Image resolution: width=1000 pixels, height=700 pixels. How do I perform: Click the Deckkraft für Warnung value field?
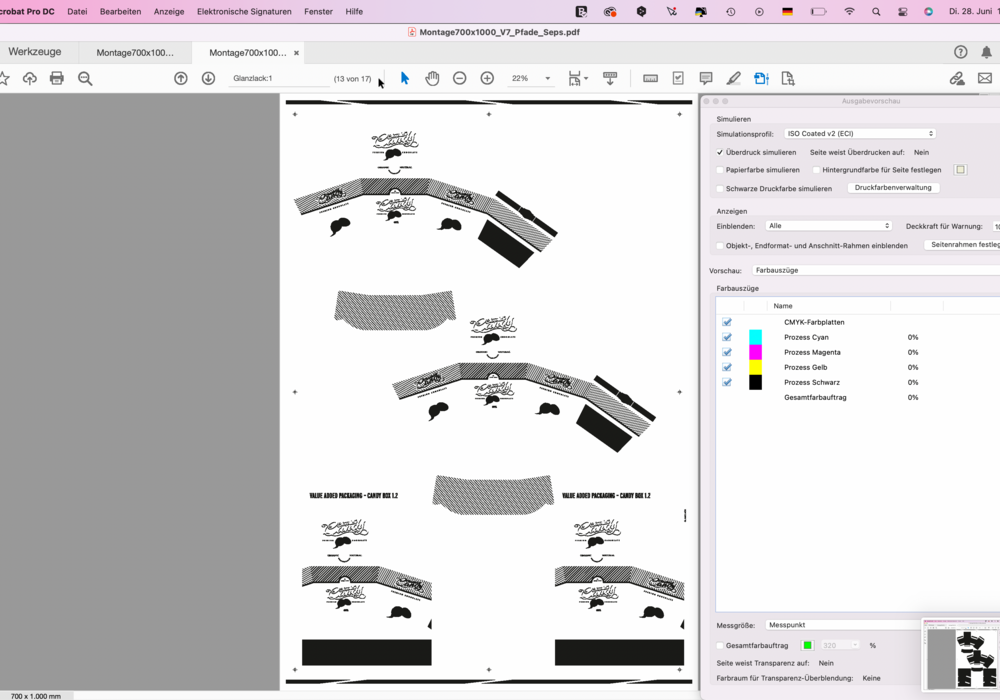tap(996, 226)
